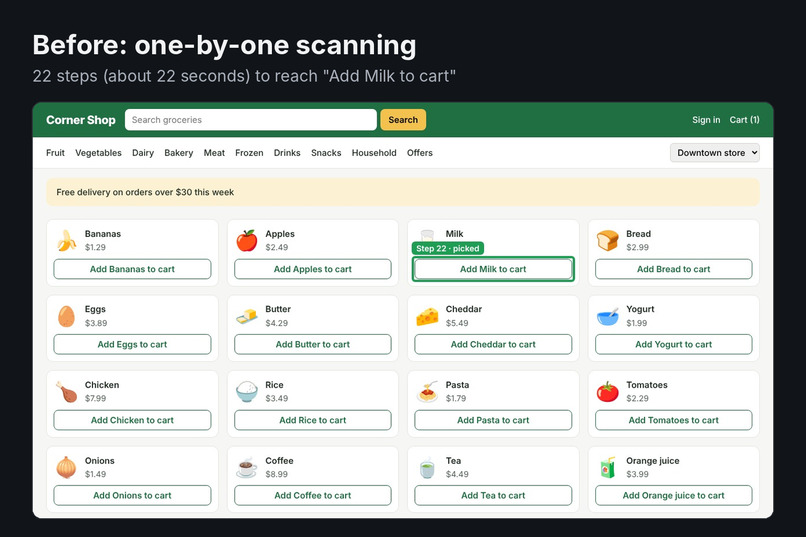Click the yogurt bowl icon
The width and height of the screenshot is (806, 537).
[x=608, y=316]
